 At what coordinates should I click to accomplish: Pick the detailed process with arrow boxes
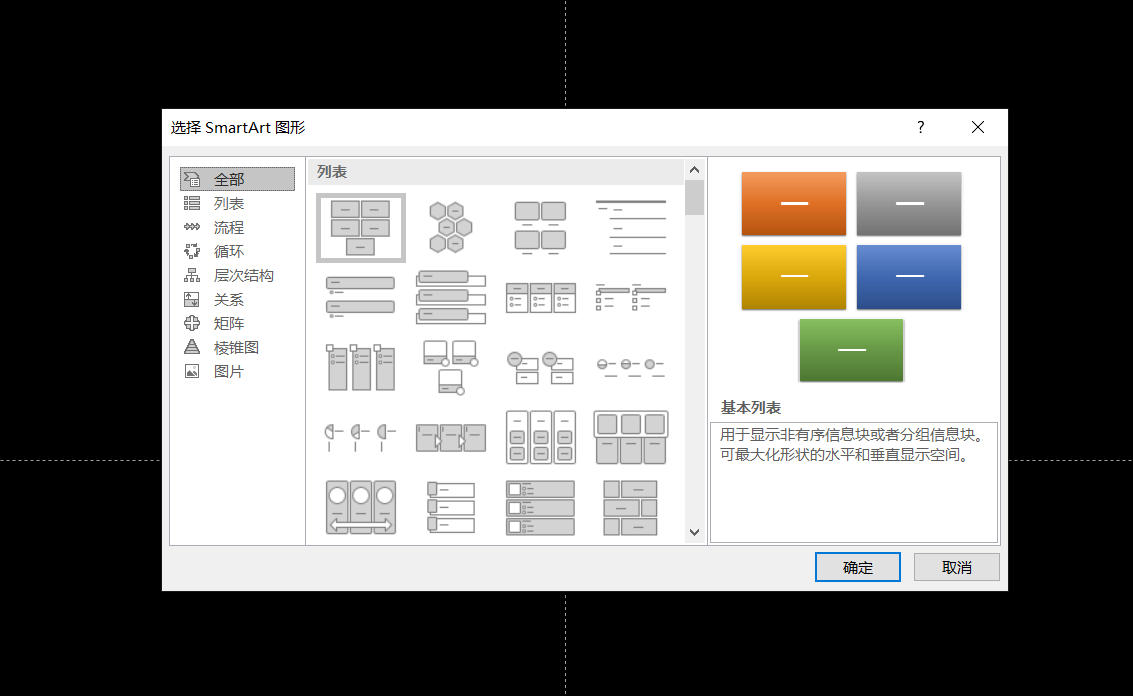(450, 437)
